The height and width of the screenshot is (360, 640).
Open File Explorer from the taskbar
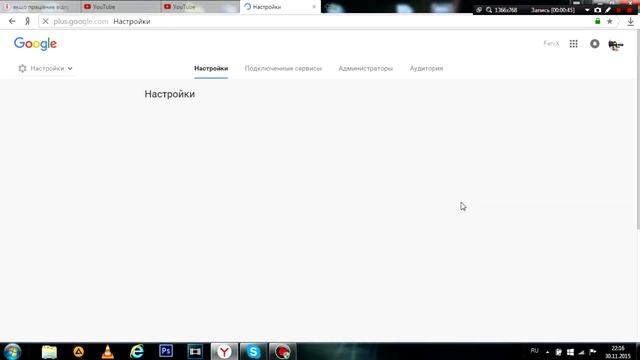point(49,351)
